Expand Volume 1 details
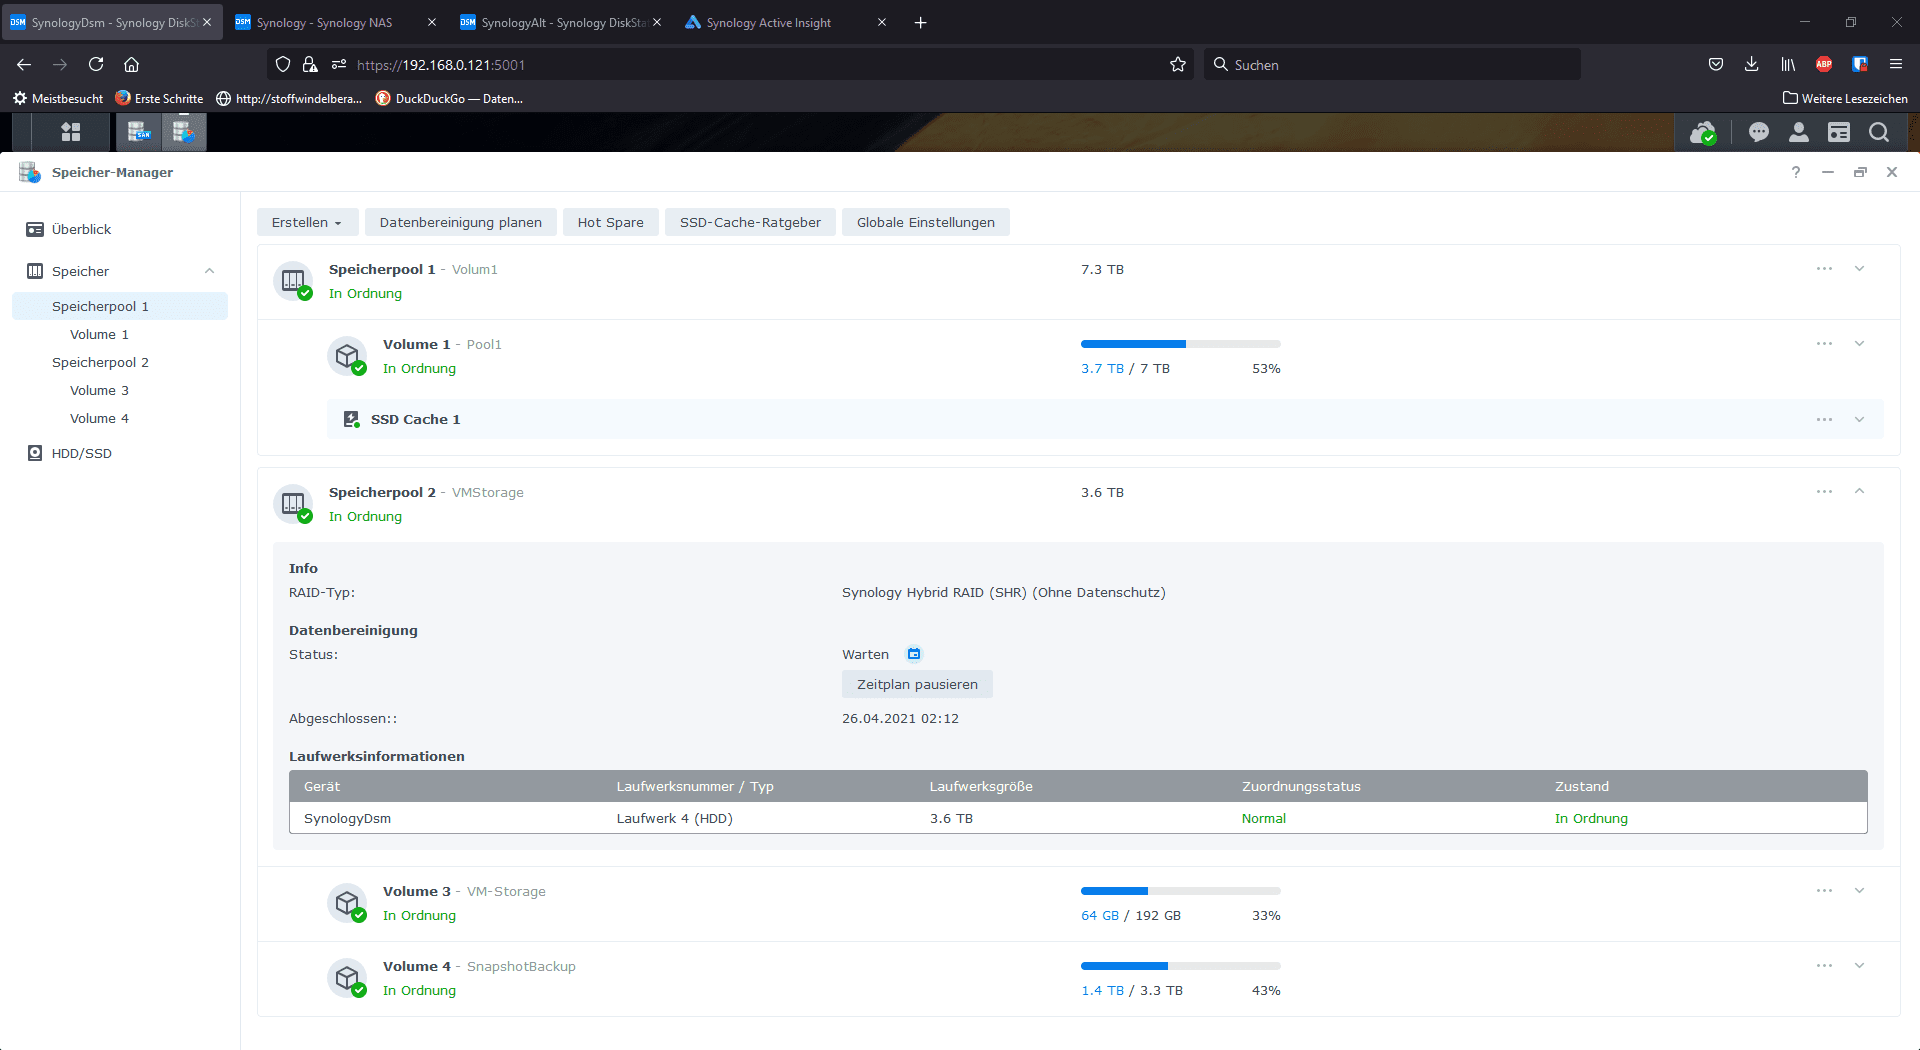Image resolution: width=1920 pixels, height=1050 pixels. click(1860, 344)
